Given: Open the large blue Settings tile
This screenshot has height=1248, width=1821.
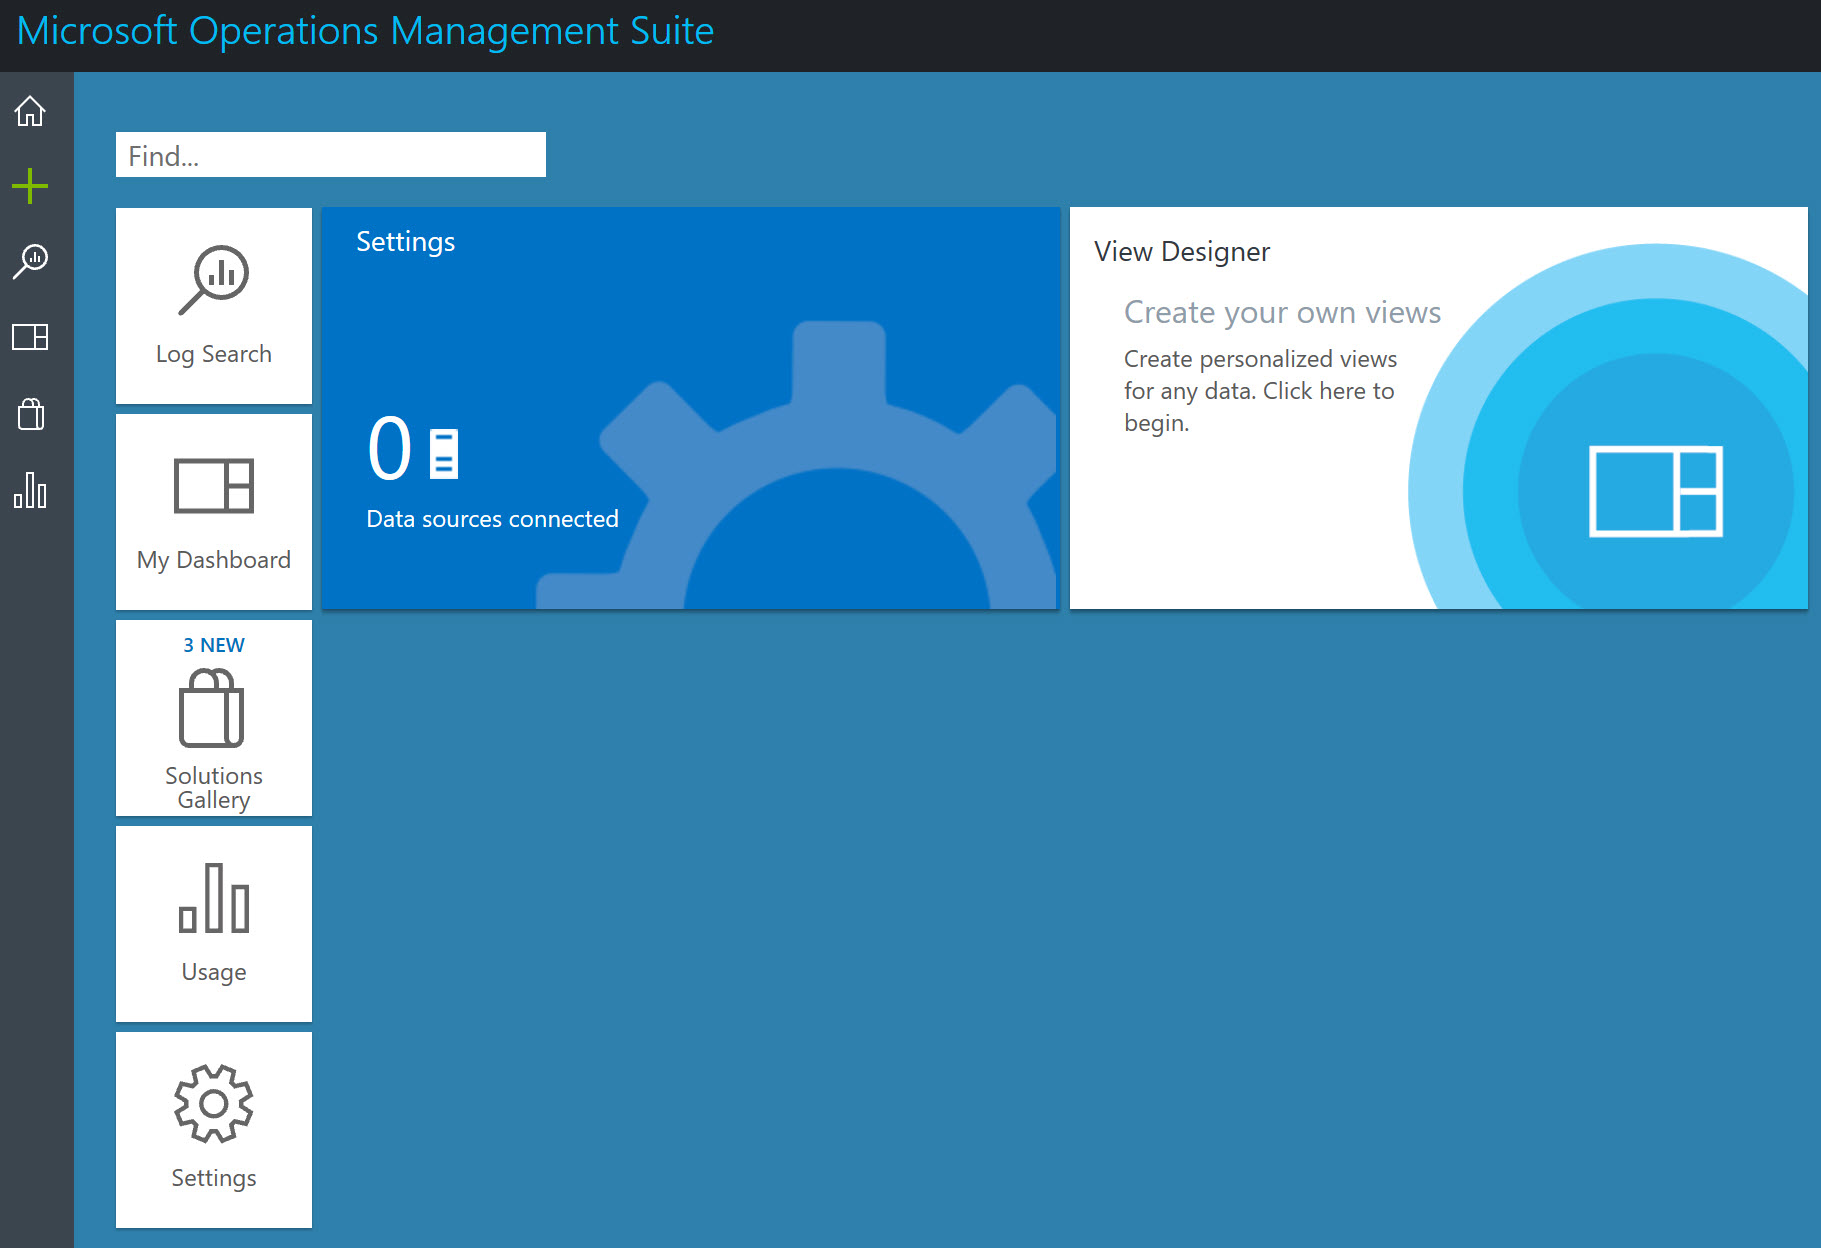Looking at the screenshot, I should pos(690,408).
